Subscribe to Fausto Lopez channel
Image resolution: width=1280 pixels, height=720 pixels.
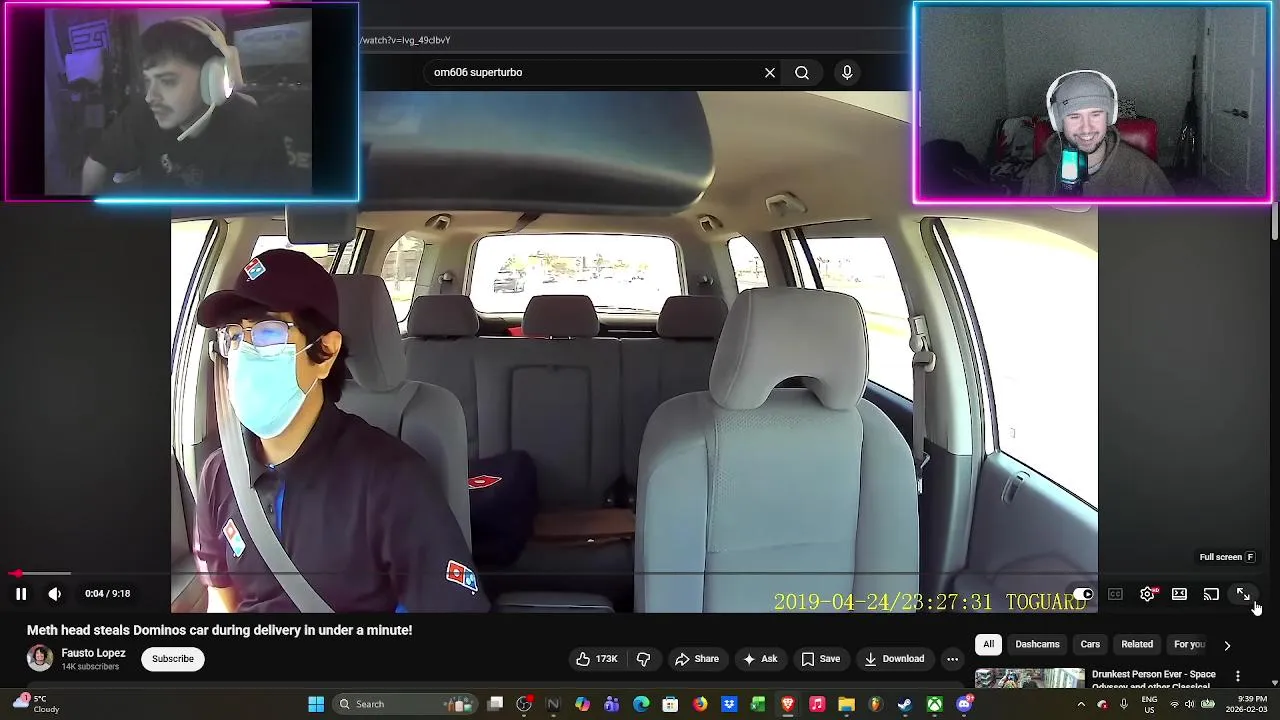[x=173, y=659]
